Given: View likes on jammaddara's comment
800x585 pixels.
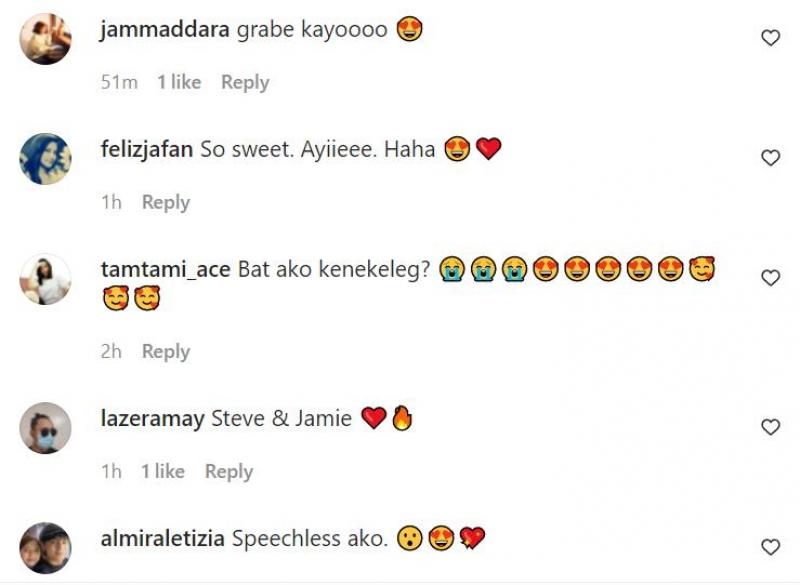Looking at the screenshot, I should pos(179,82).
